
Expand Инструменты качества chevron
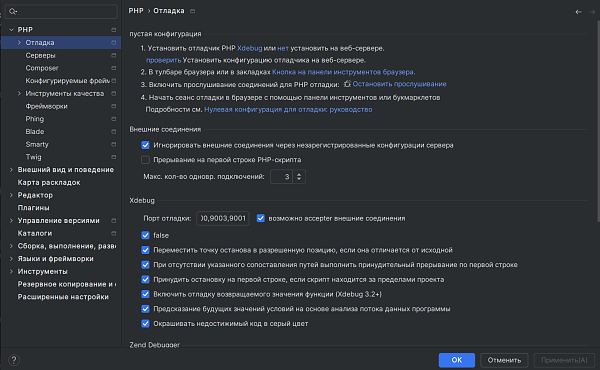[19, 93]
